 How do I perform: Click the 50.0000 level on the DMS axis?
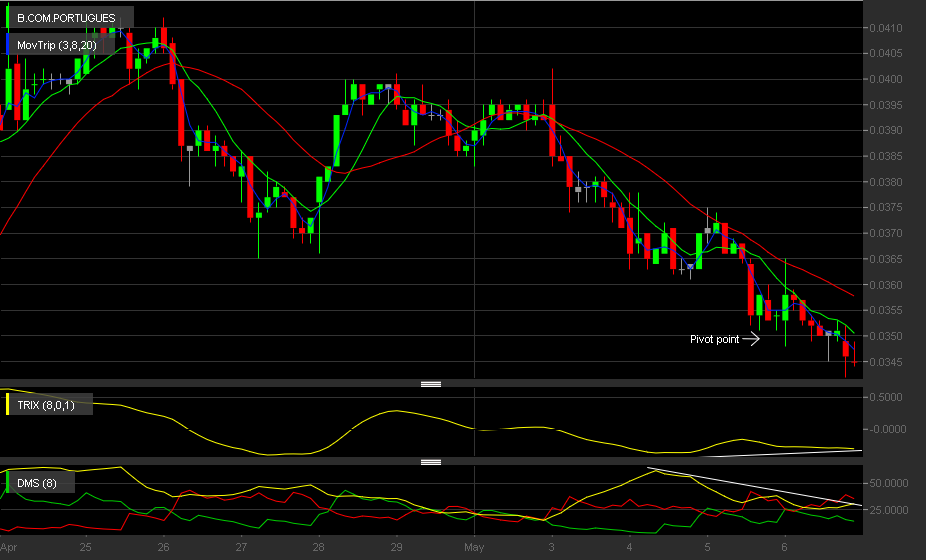pyautogui.click(x=889, y=483)
